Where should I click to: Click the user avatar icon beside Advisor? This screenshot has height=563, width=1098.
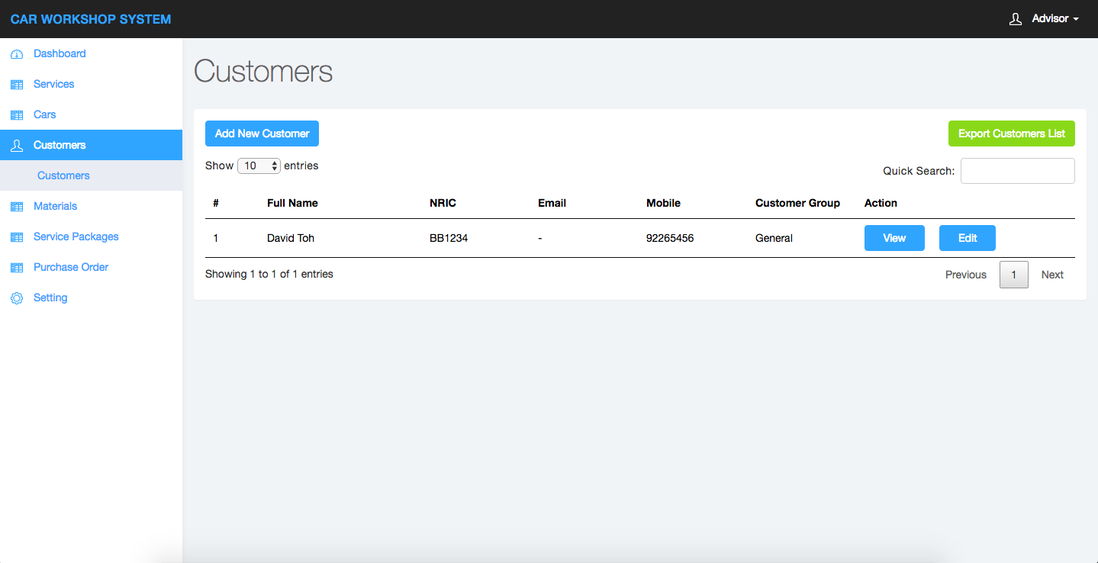[x=1015, y=19]
